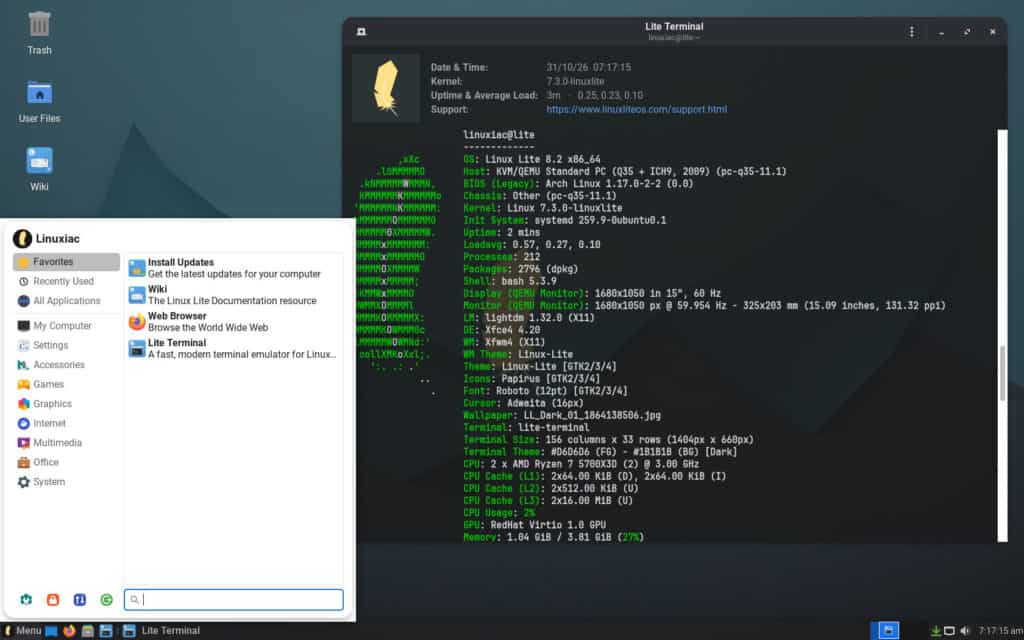Open the Recently Used category
This screenshot has height=640, width=1024.
point(66,281)
